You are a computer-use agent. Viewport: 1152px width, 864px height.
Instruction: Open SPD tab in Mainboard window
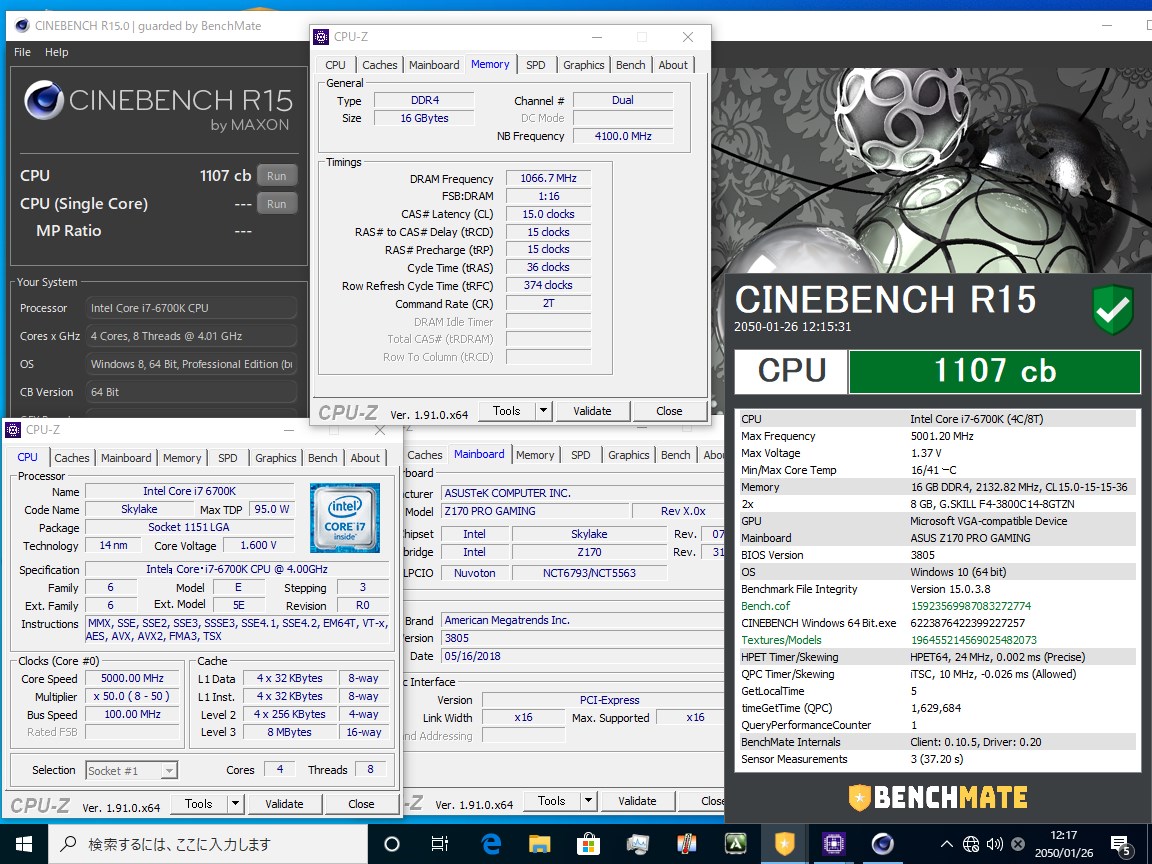(x=580, y=455)
